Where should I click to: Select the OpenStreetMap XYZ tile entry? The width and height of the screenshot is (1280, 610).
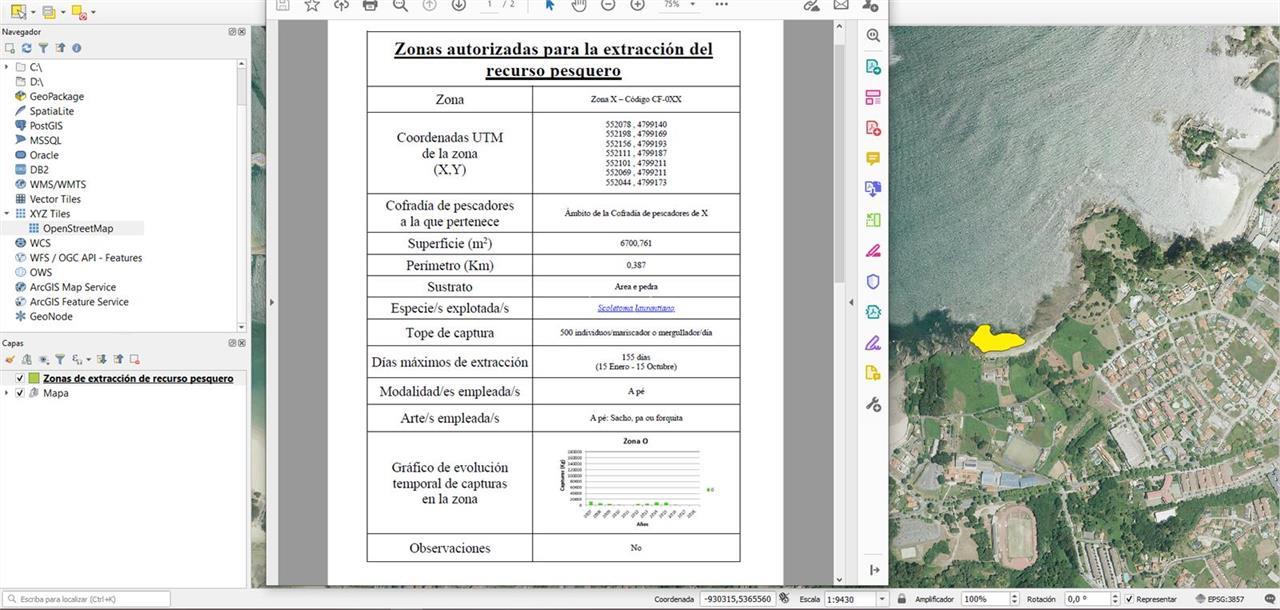click(70, 228)
